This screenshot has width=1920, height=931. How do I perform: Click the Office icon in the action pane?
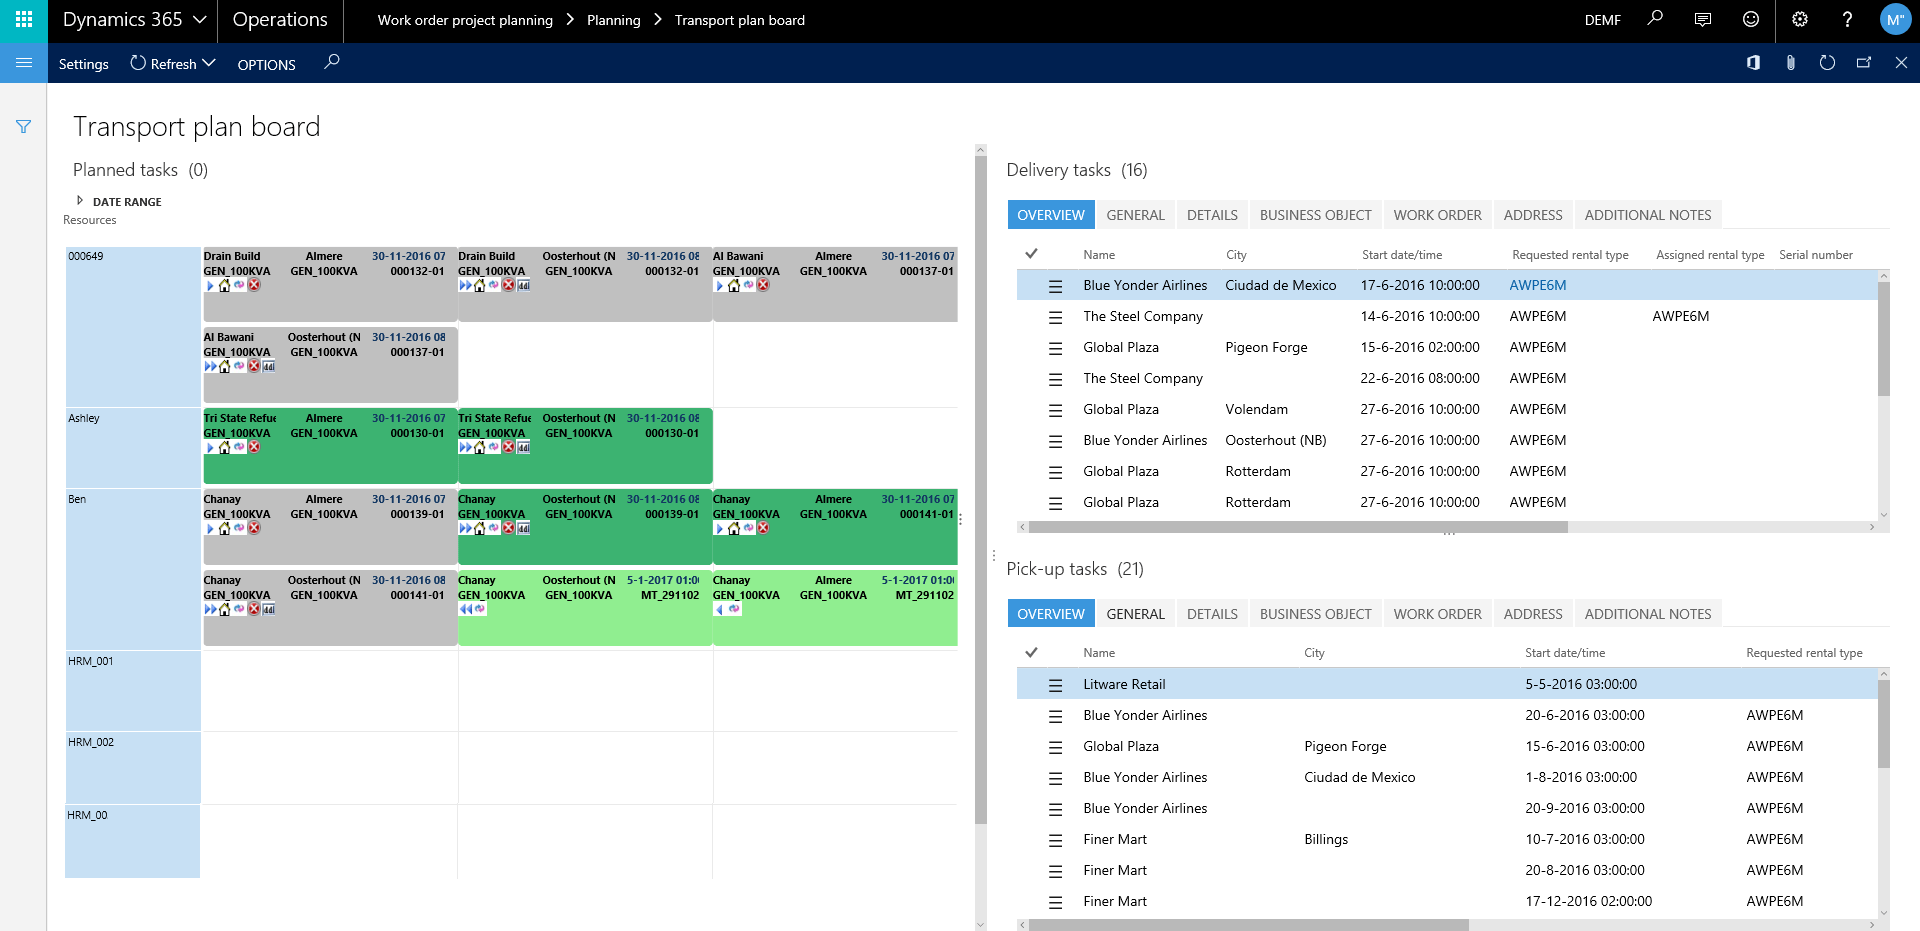coord(1753,63)
